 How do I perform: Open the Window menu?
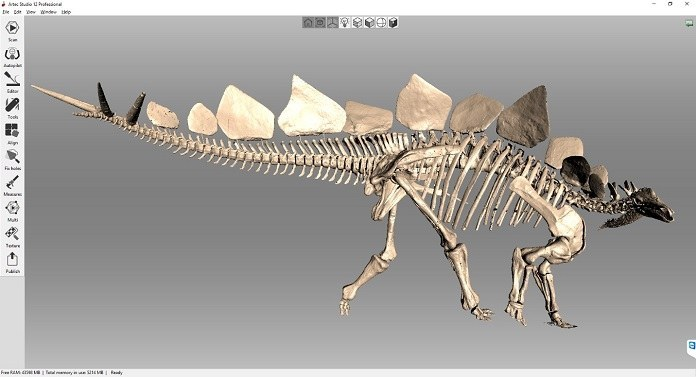(x=48, y=12)
